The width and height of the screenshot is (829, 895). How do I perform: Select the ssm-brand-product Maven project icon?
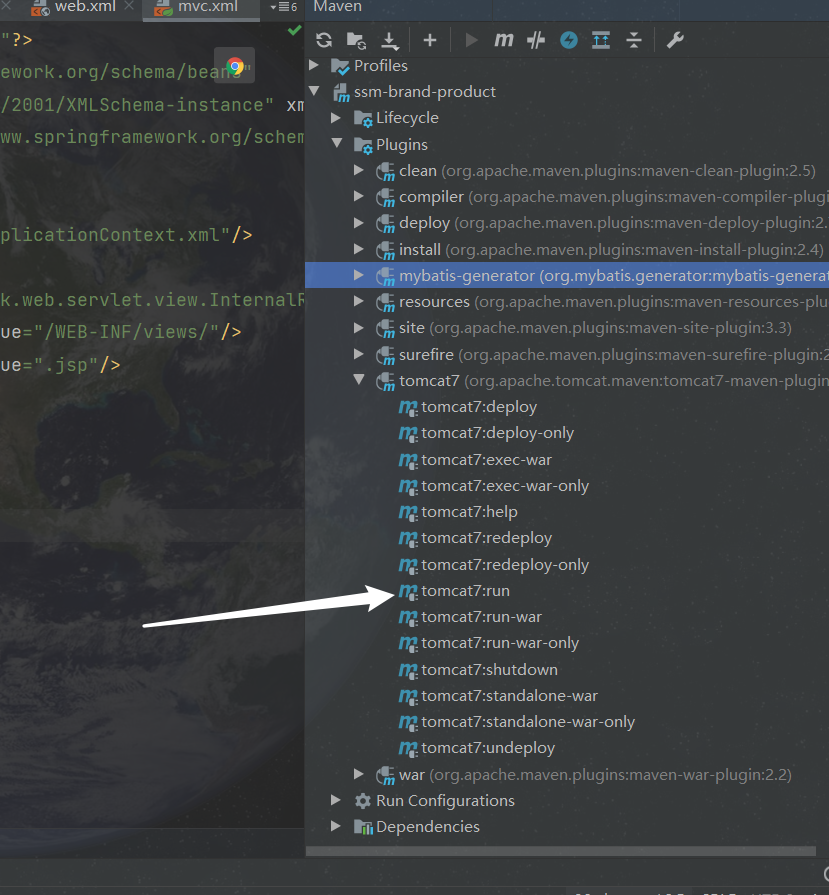click(341, 92)
